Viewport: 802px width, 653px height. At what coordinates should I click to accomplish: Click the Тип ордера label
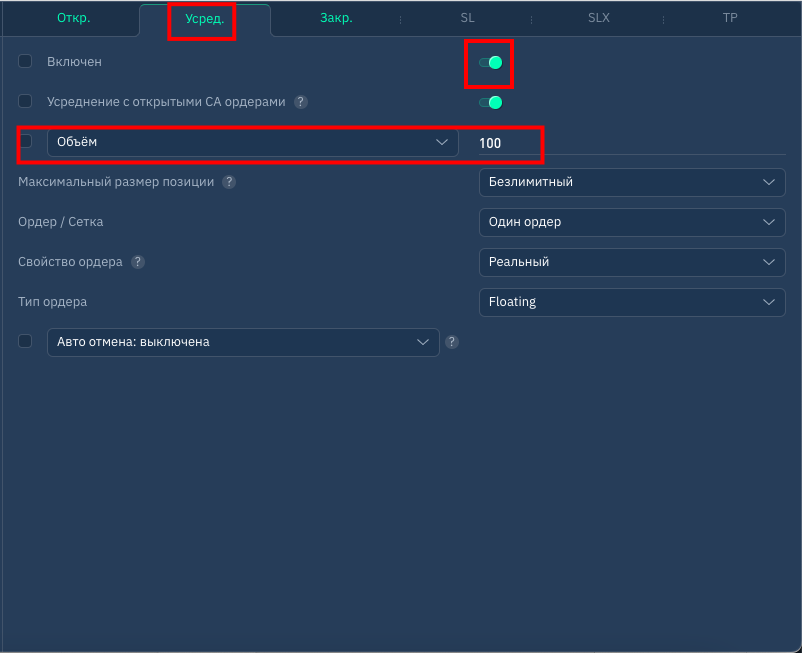(52, 302)
